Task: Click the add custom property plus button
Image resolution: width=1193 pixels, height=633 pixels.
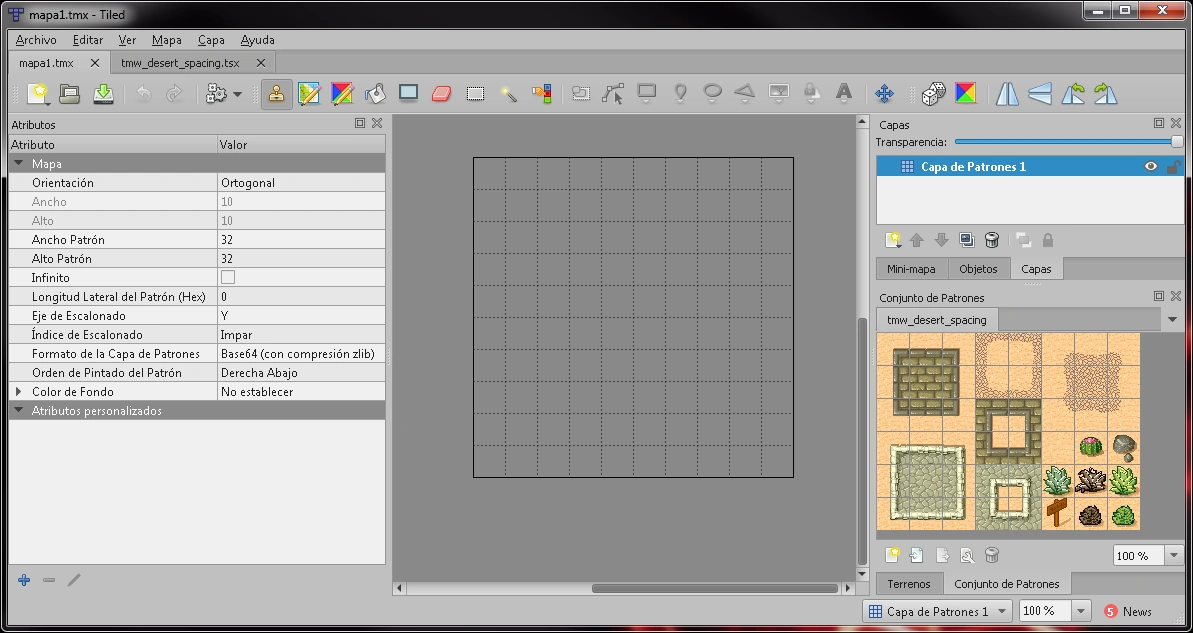Action: 24,580
